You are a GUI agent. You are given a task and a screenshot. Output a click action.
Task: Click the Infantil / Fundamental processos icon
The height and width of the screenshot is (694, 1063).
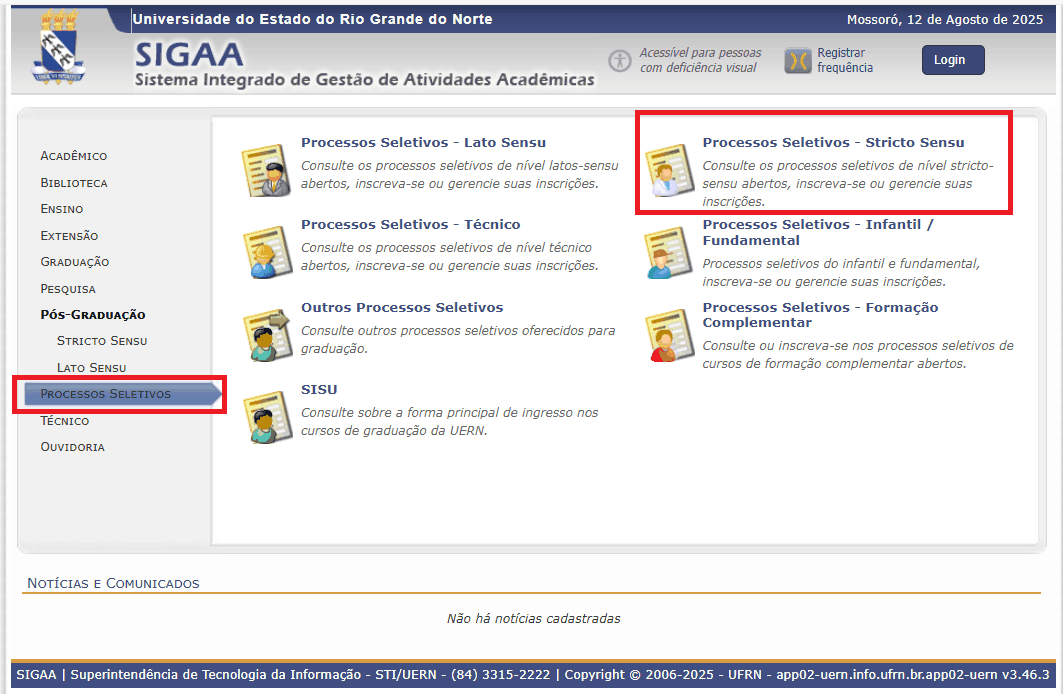[x=668, y=253]
